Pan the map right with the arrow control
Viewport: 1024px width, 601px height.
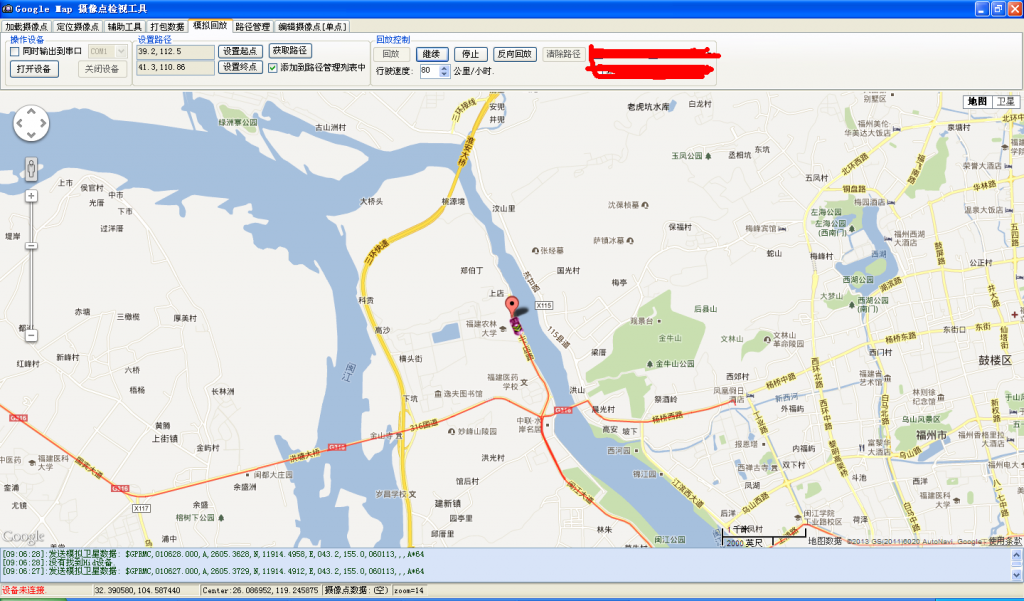pos(43,124)
